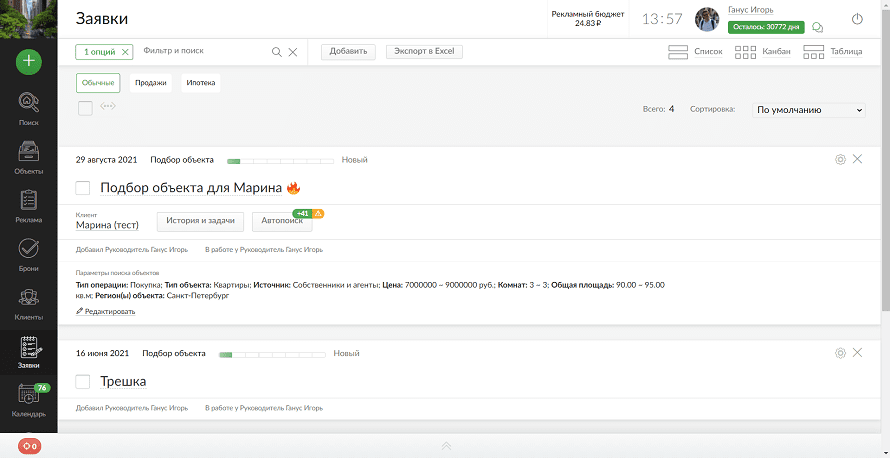Viewport: 890px width, 458px height.
Task: Click the bulk actions dots icon
Action: coord(108,106)
